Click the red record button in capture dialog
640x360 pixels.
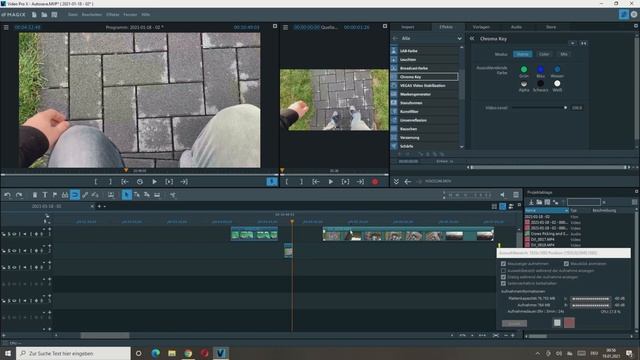tap(569, 323)
